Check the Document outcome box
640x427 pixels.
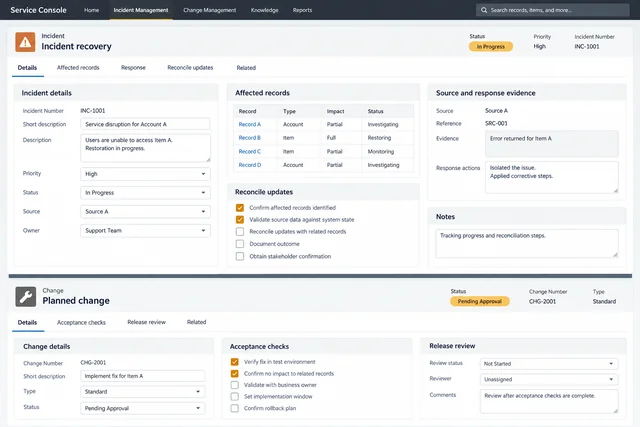click(240, 244)
